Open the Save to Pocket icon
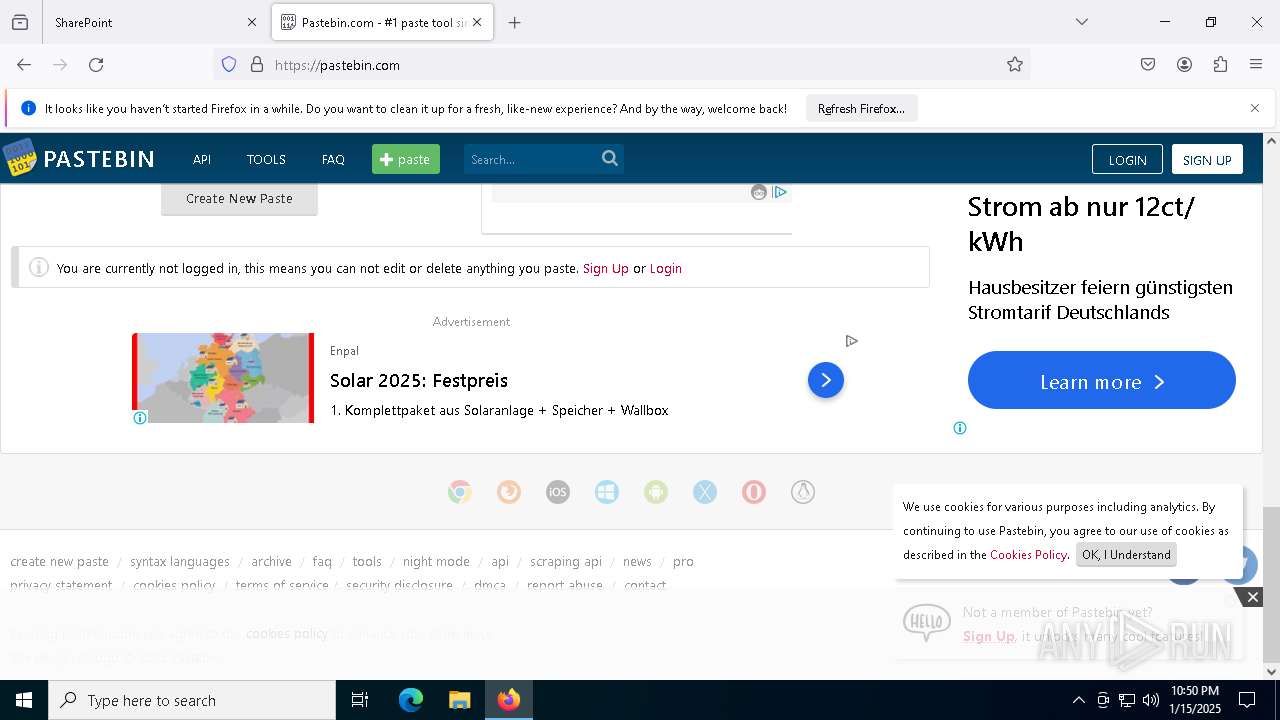 point(1148,65)
